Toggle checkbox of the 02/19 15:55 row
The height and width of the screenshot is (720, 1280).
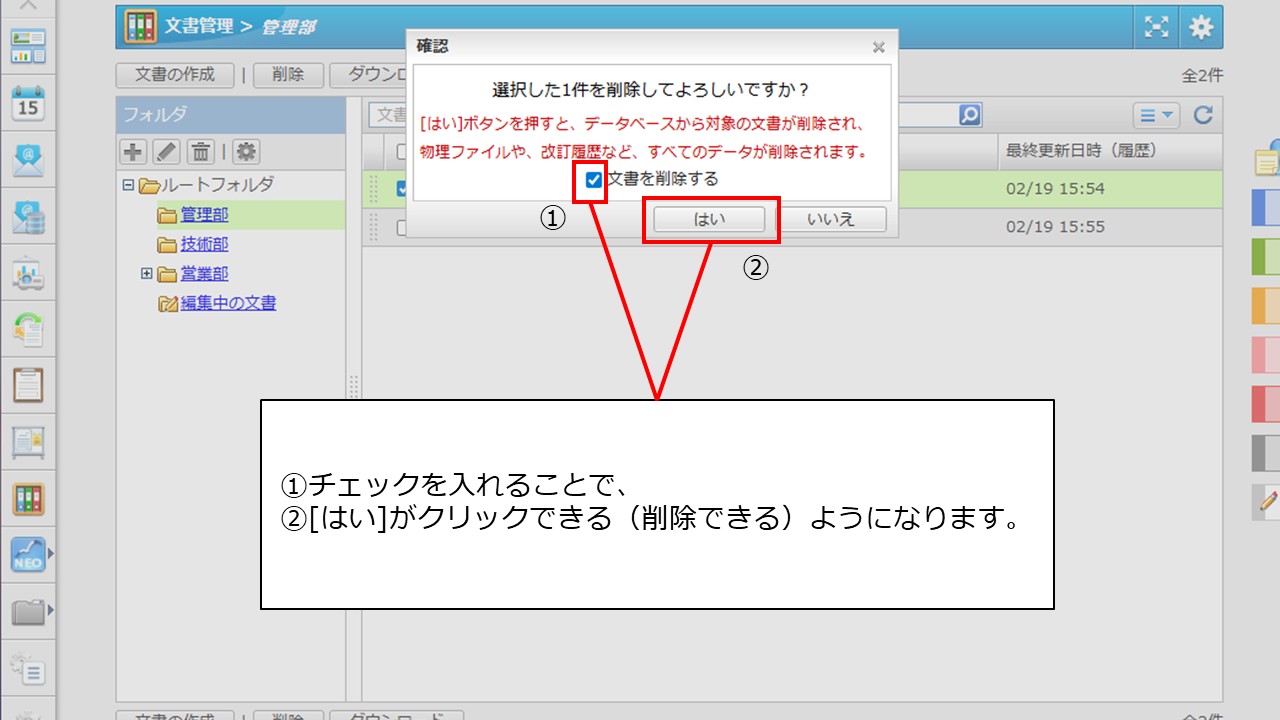click(402, 227)
